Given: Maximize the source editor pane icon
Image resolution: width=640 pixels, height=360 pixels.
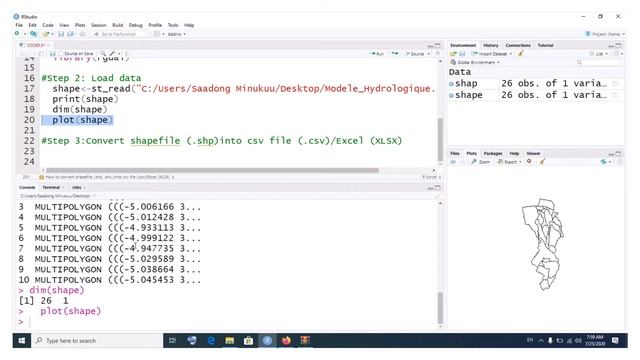Looking at the screenshot, I should click(x=438, y=45).
